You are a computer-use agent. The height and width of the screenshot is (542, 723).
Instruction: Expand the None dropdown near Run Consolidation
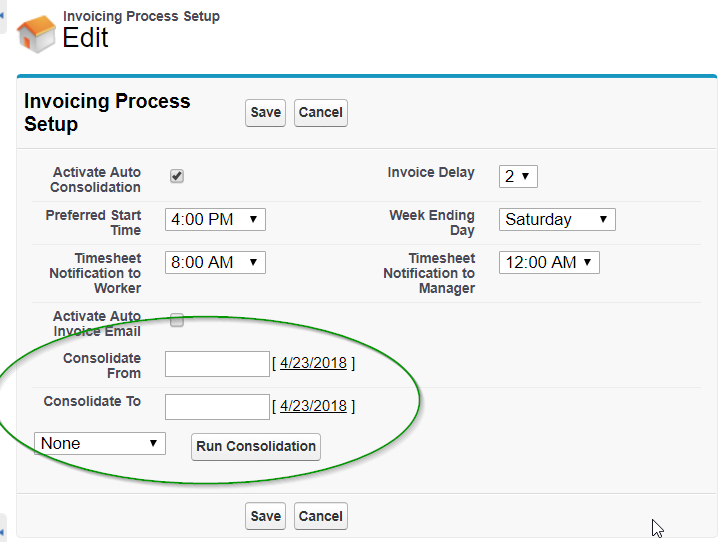pyautogui.click(x=100, y=444)
